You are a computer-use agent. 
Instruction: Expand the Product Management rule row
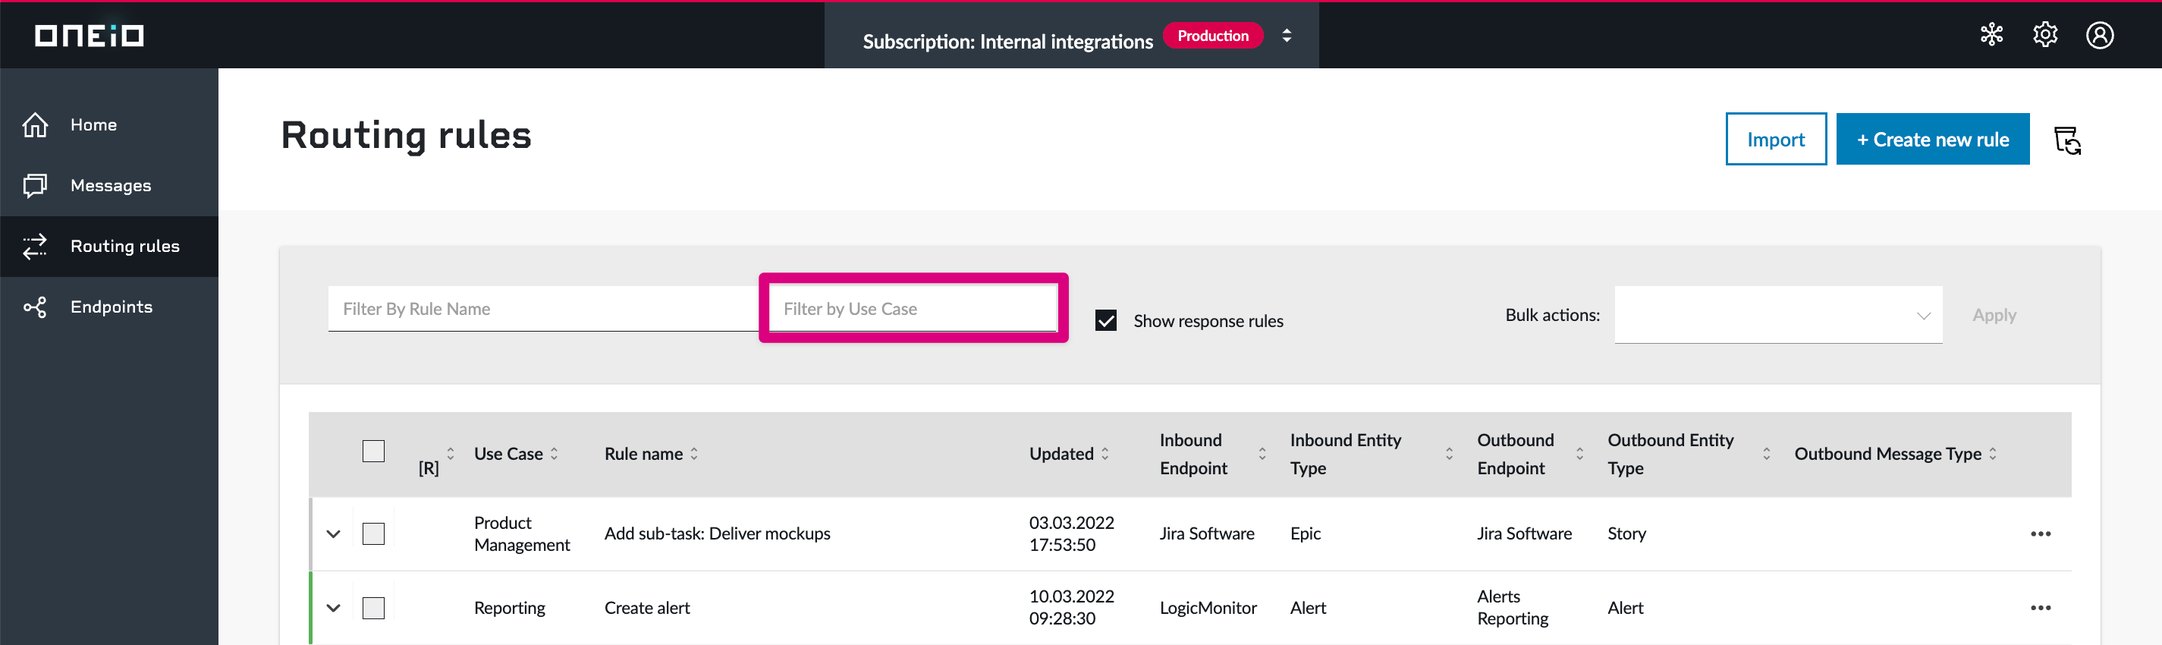tap(334, 534)
